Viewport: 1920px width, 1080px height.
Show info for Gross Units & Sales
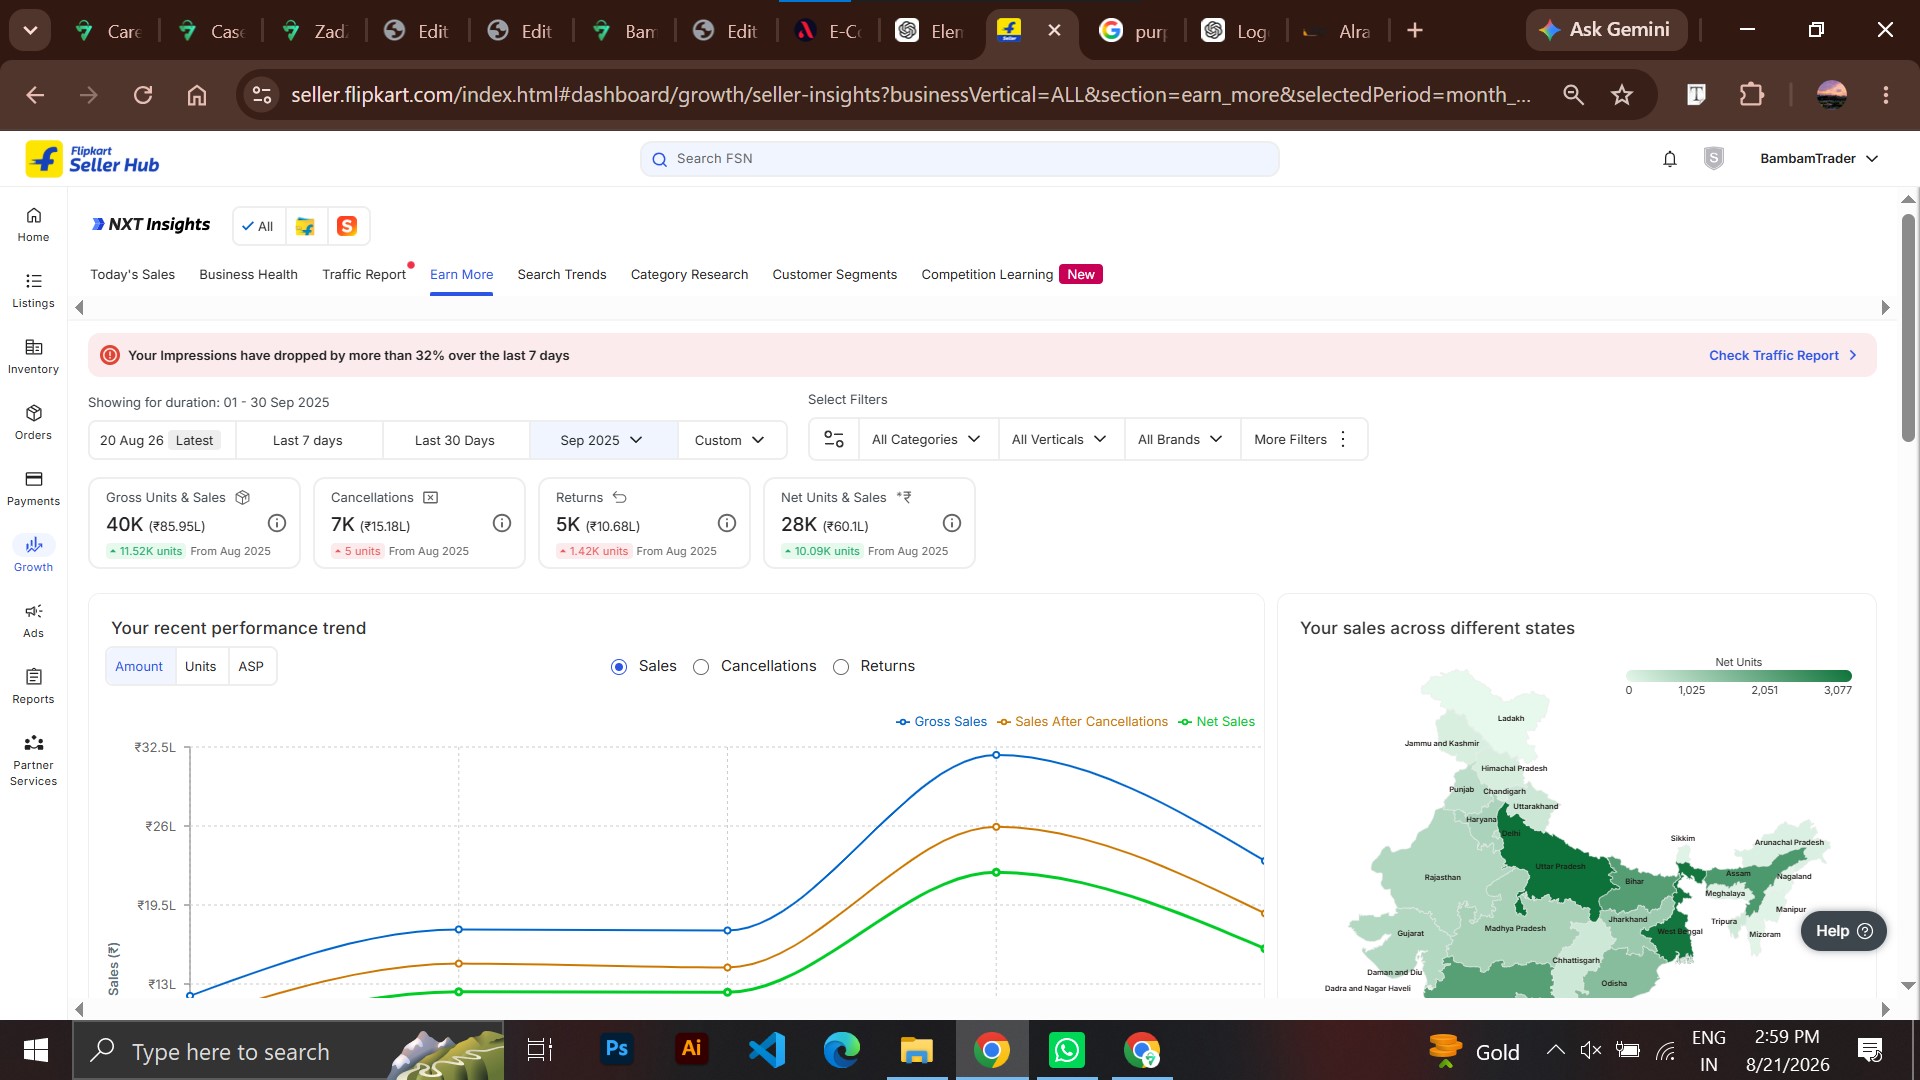[x=277, y=523]
